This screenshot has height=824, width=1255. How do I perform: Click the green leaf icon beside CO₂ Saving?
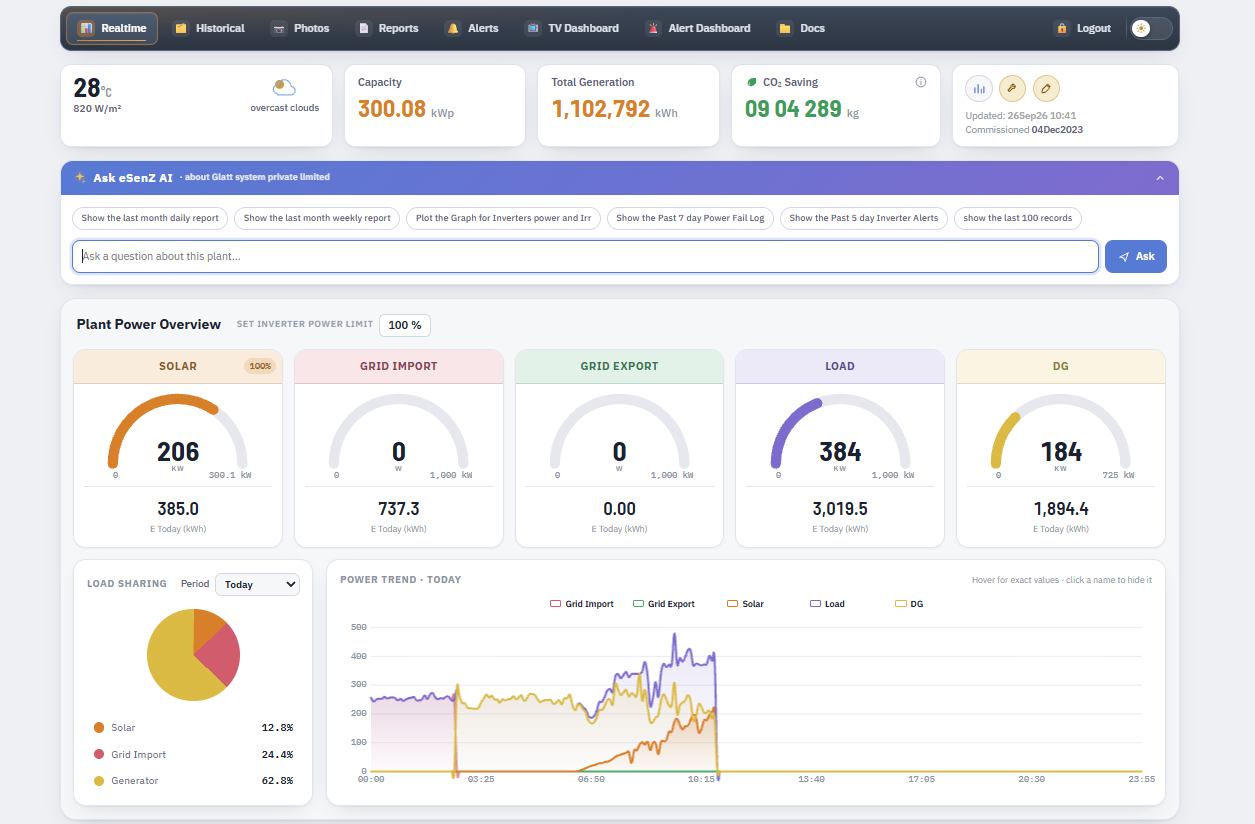pos(752,82)
